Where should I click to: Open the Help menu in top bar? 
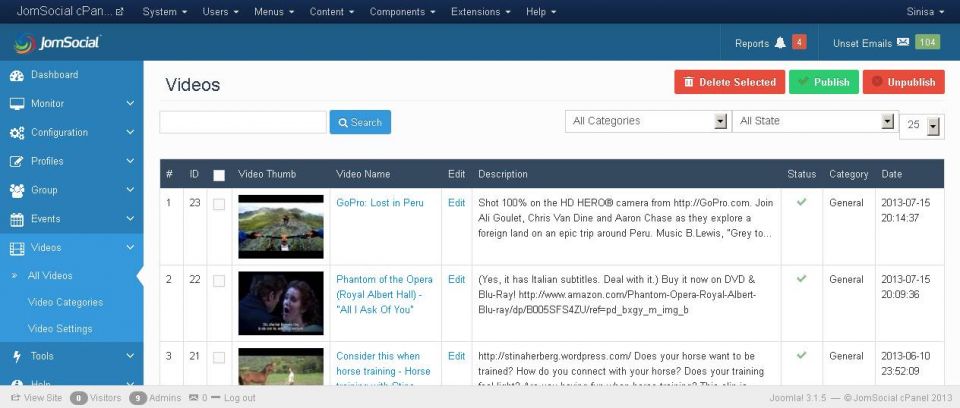541,12
